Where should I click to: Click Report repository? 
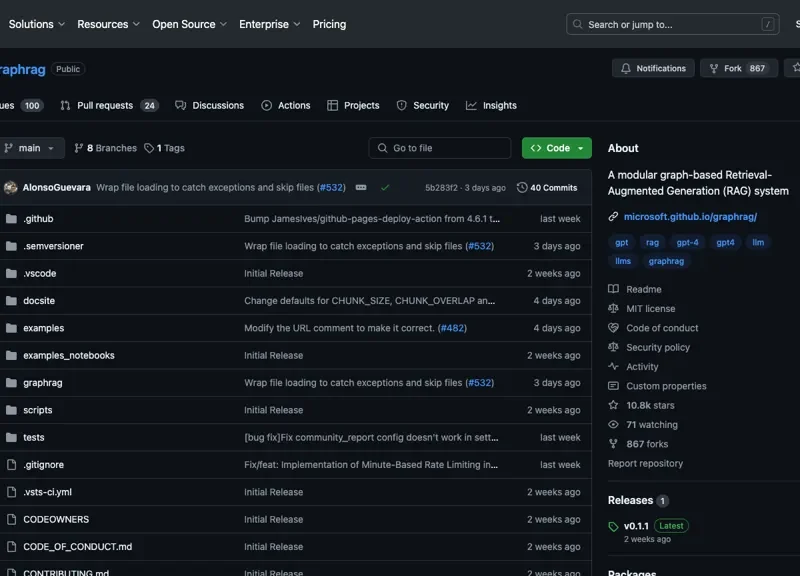click(645, 464)
